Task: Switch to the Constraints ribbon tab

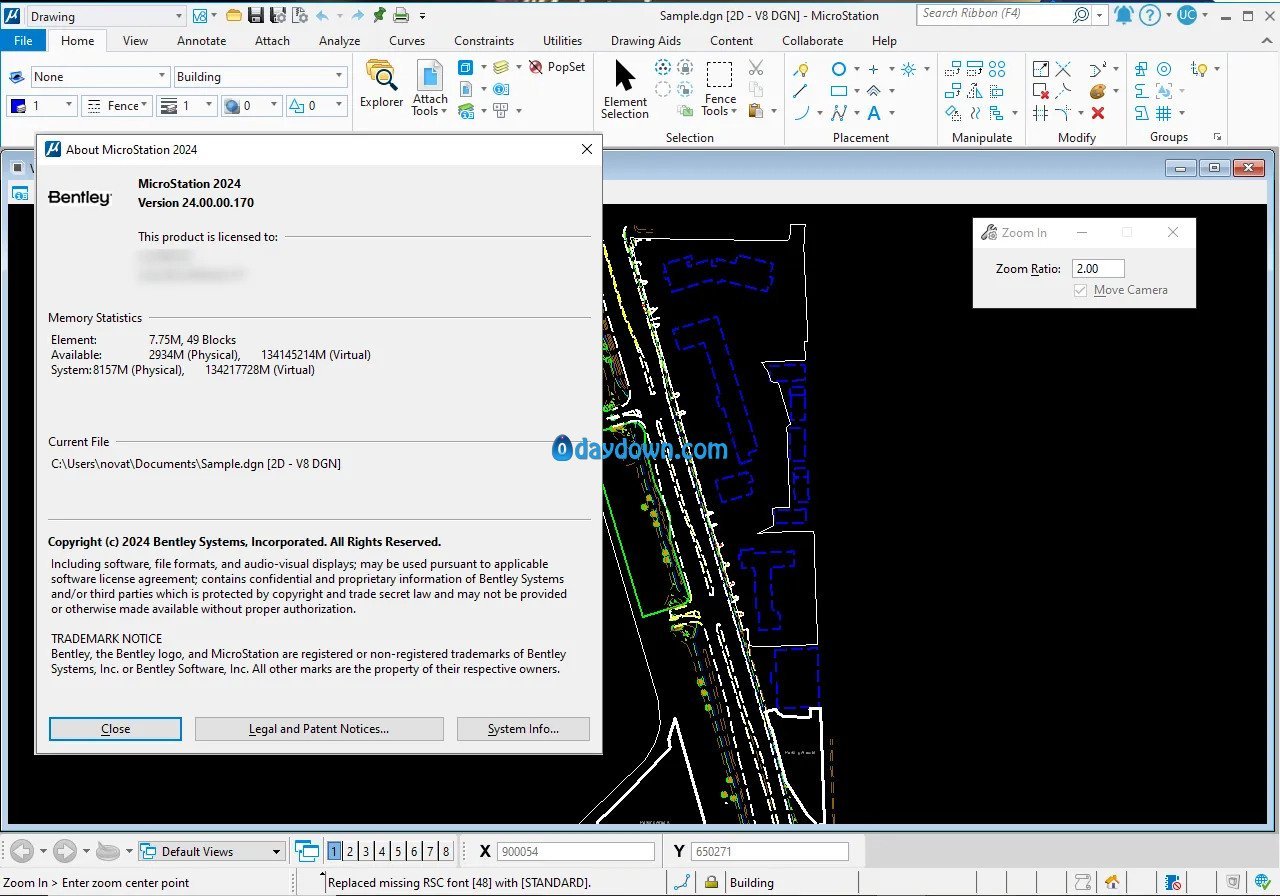Action: click(484, 41)
